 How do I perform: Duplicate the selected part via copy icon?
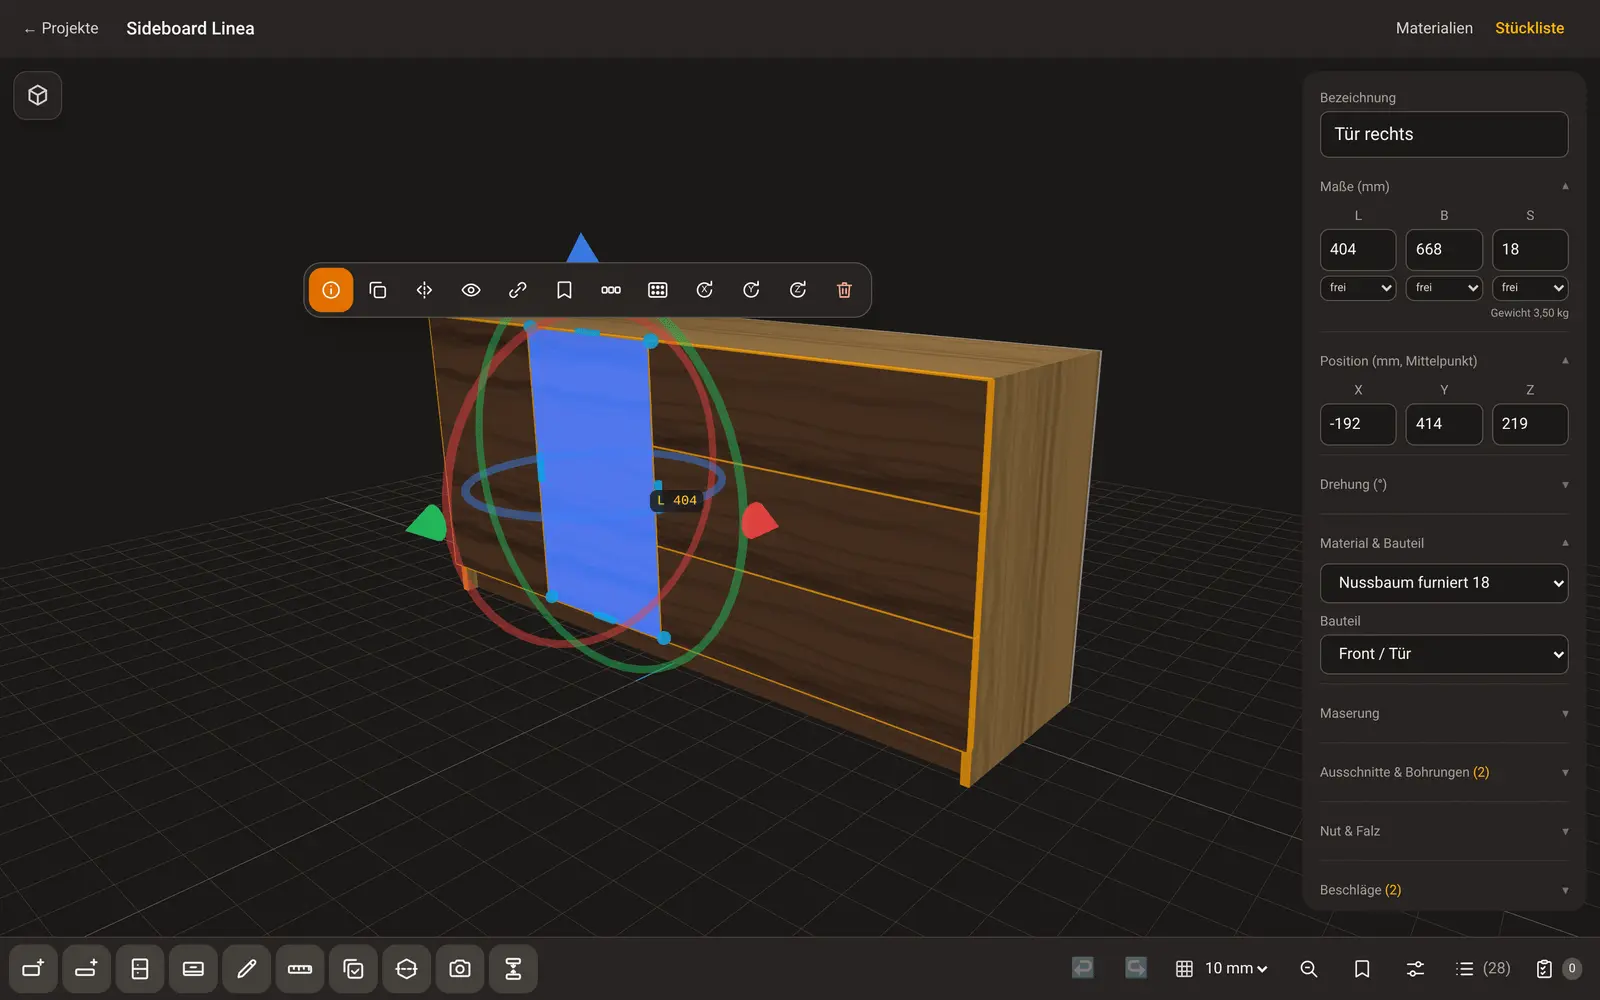tap(378, 290)
